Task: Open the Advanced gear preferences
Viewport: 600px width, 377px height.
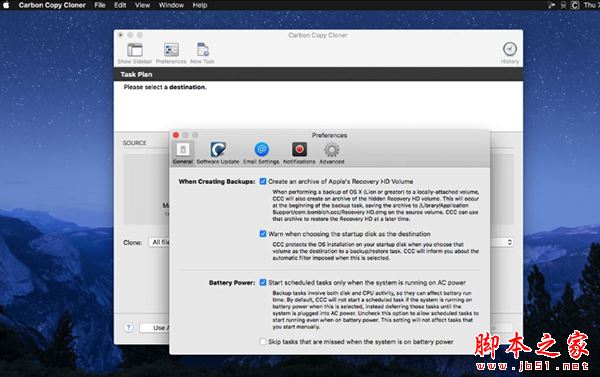Action: (332, 153)
